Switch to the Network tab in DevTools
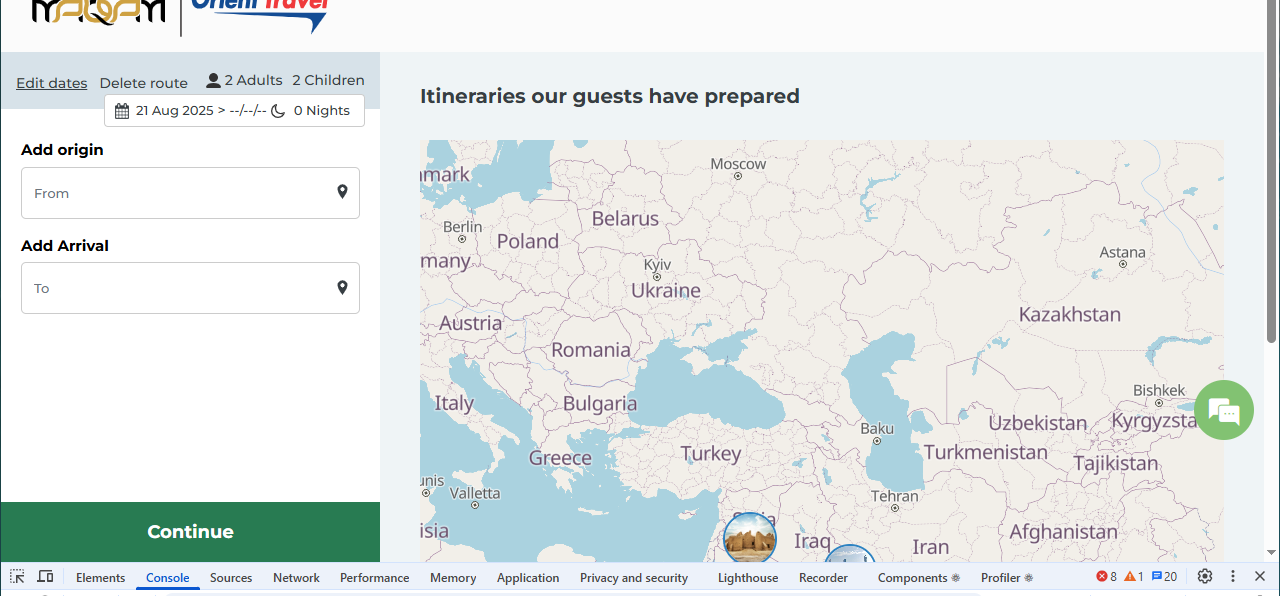The height and width of the screenshot is (596, 1280). coord(296,578)
